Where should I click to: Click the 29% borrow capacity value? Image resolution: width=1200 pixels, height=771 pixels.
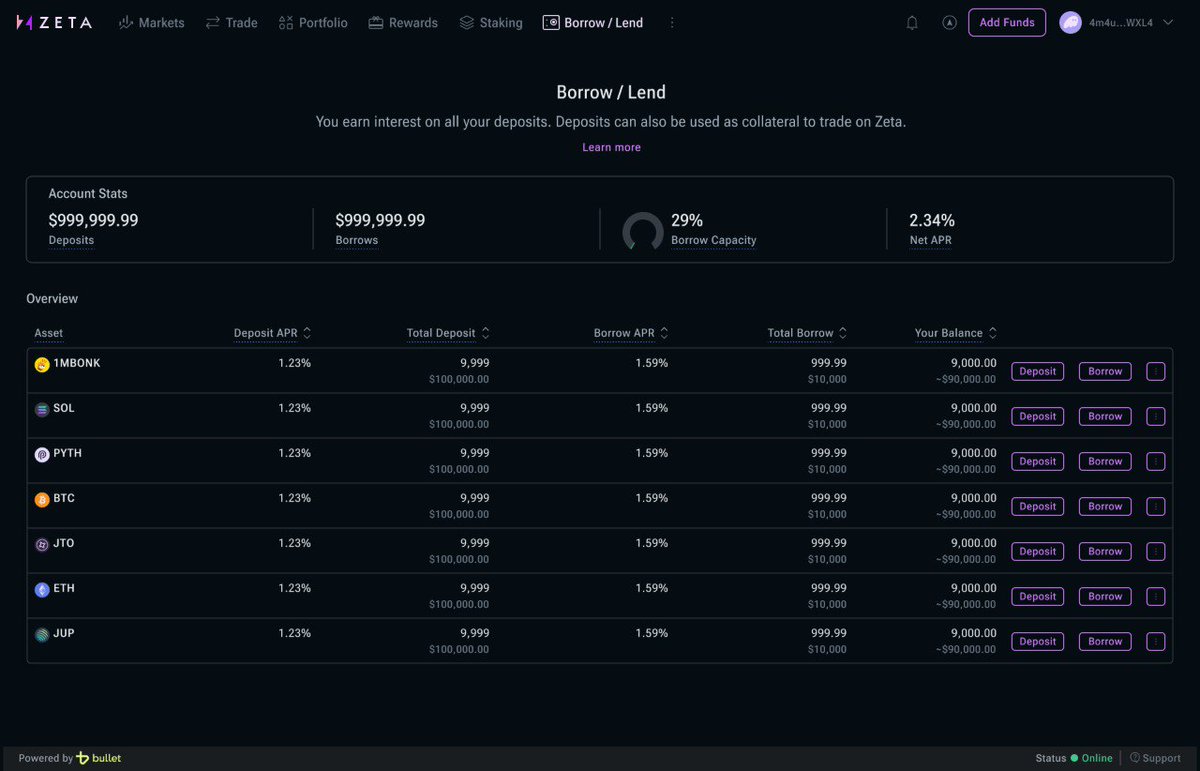click(687, 220)
